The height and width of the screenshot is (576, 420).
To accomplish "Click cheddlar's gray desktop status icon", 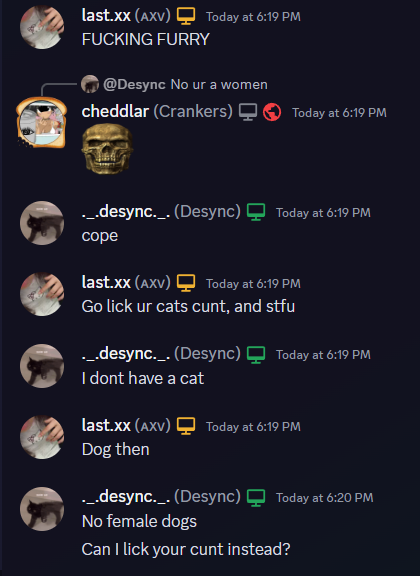I will 248,112.
